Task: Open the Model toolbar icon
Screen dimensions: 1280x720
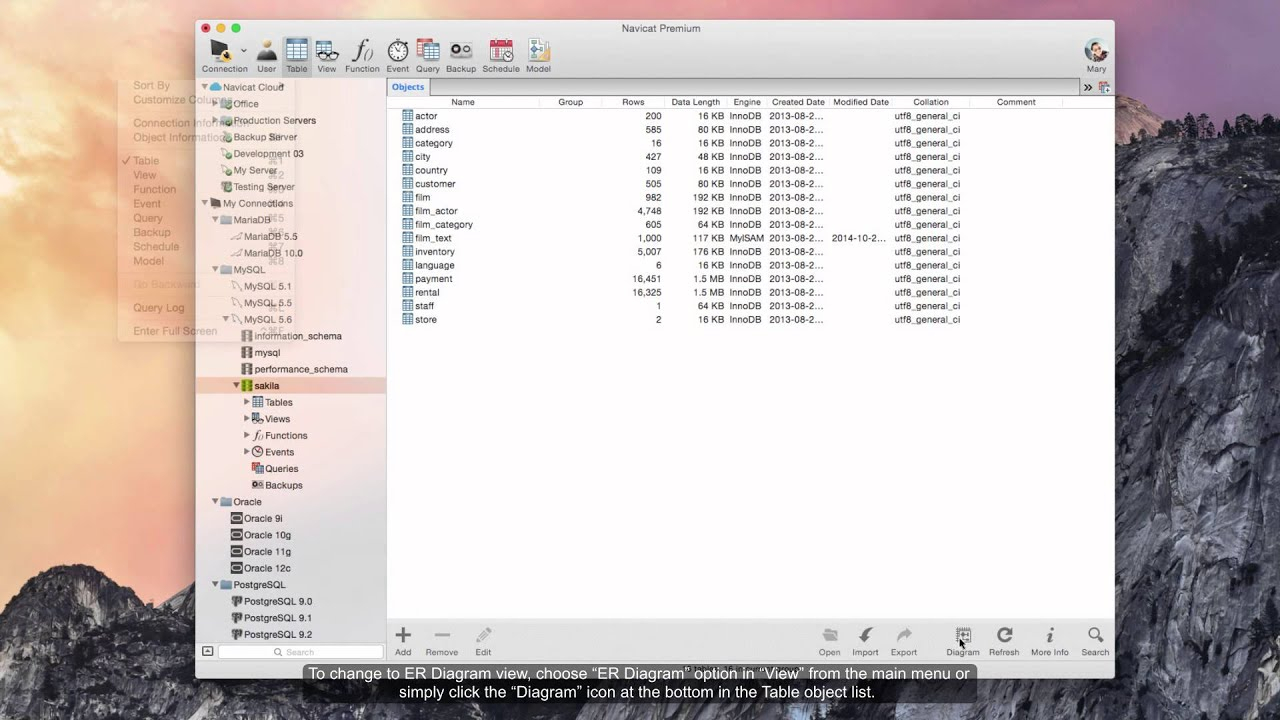Action: [538, 51]
